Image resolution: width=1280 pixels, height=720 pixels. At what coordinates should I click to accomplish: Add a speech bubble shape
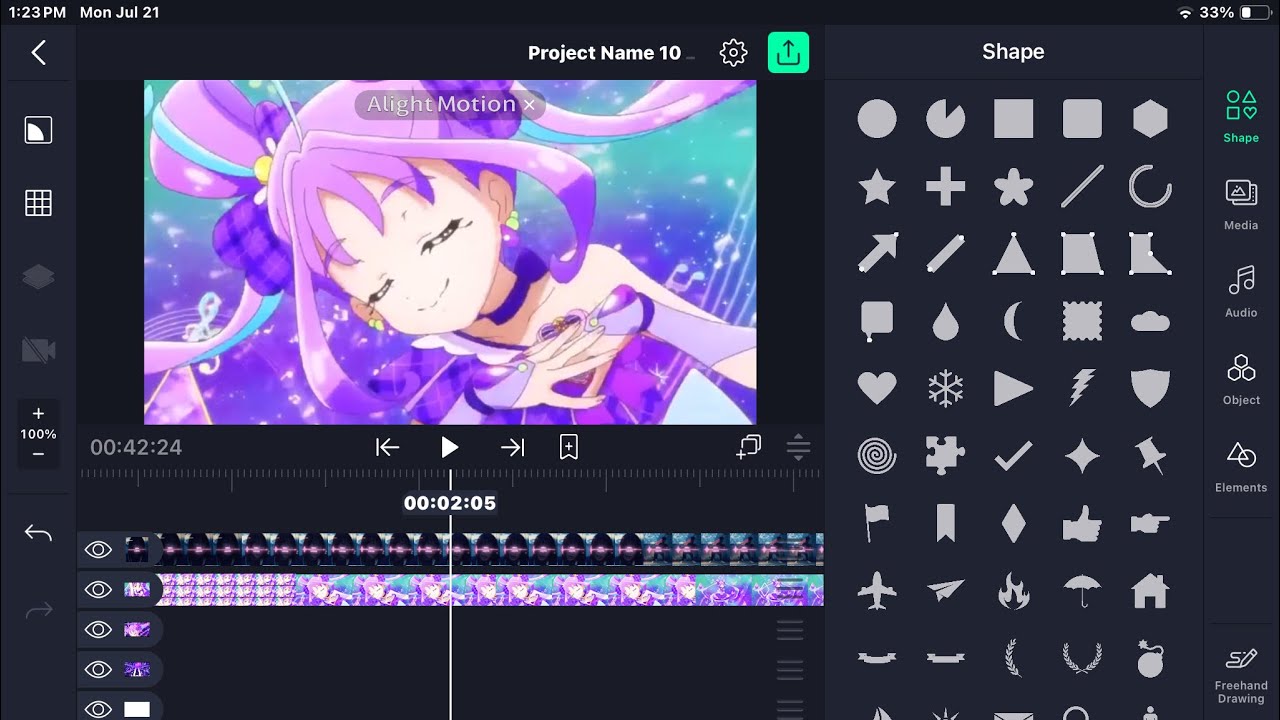[877, 321]
